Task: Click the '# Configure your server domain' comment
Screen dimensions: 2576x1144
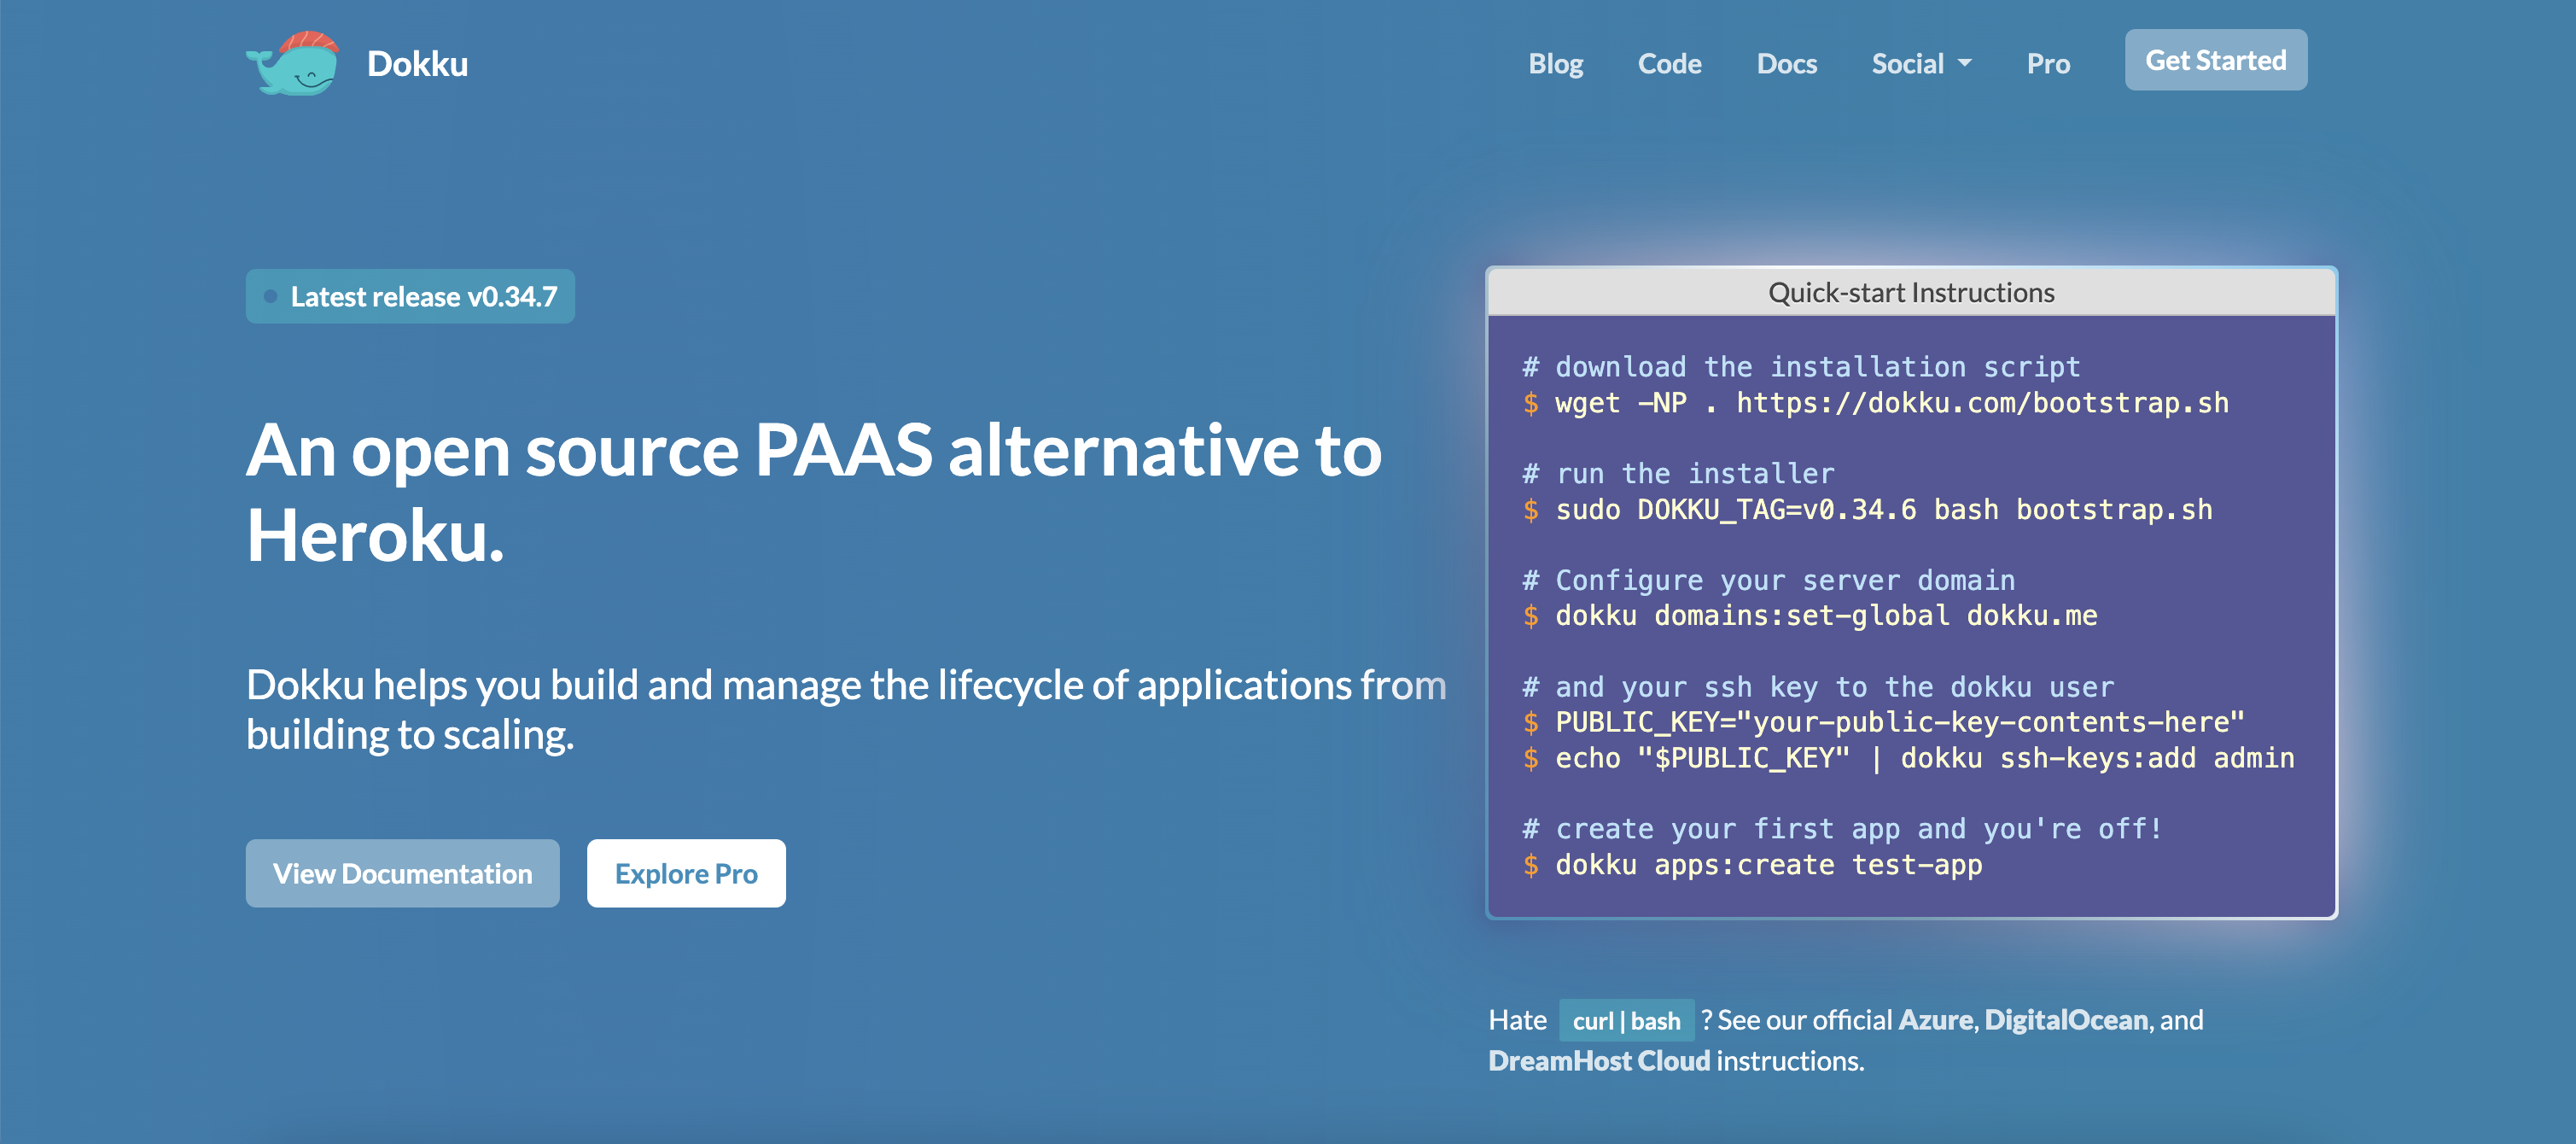Action: (x=1769, y=580)
